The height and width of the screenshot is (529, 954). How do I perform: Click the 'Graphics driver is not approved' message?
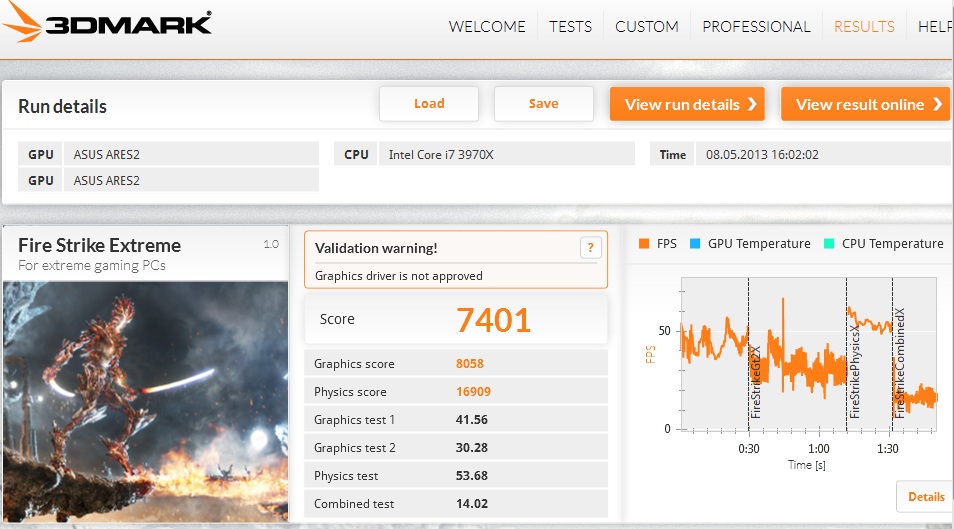pos(399,276)
